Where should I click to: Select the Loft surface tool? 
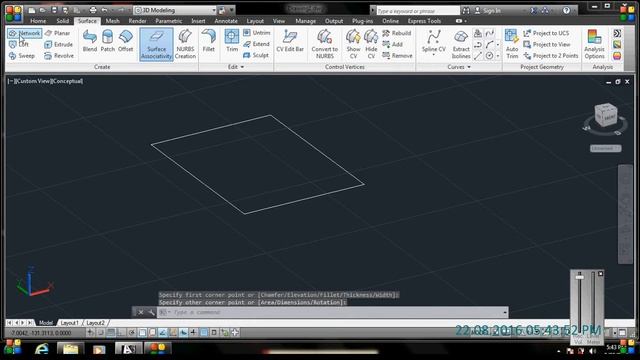coord(19,44)
